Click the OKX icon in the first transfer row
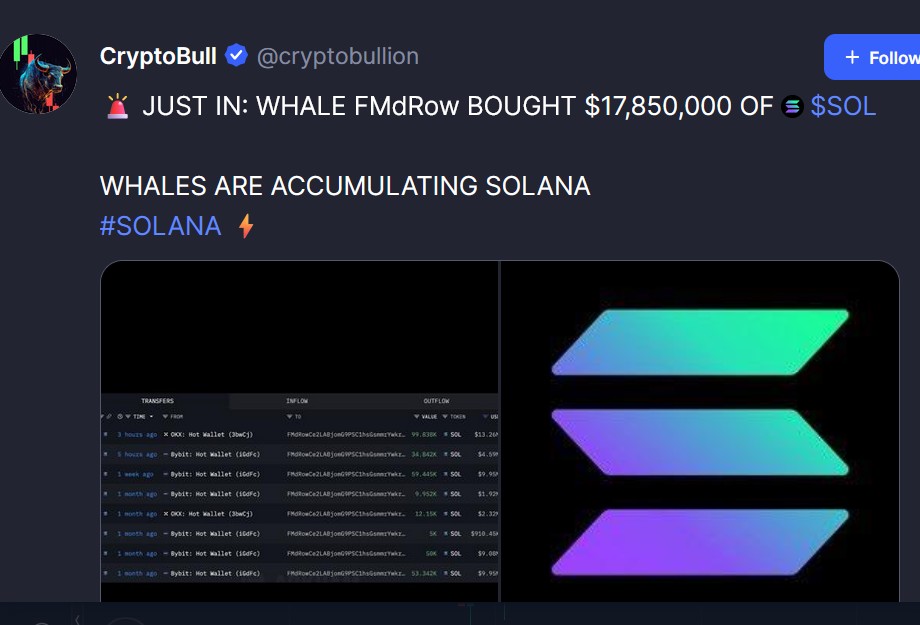This screenshot has height=625, width=920. pos(166,435)
